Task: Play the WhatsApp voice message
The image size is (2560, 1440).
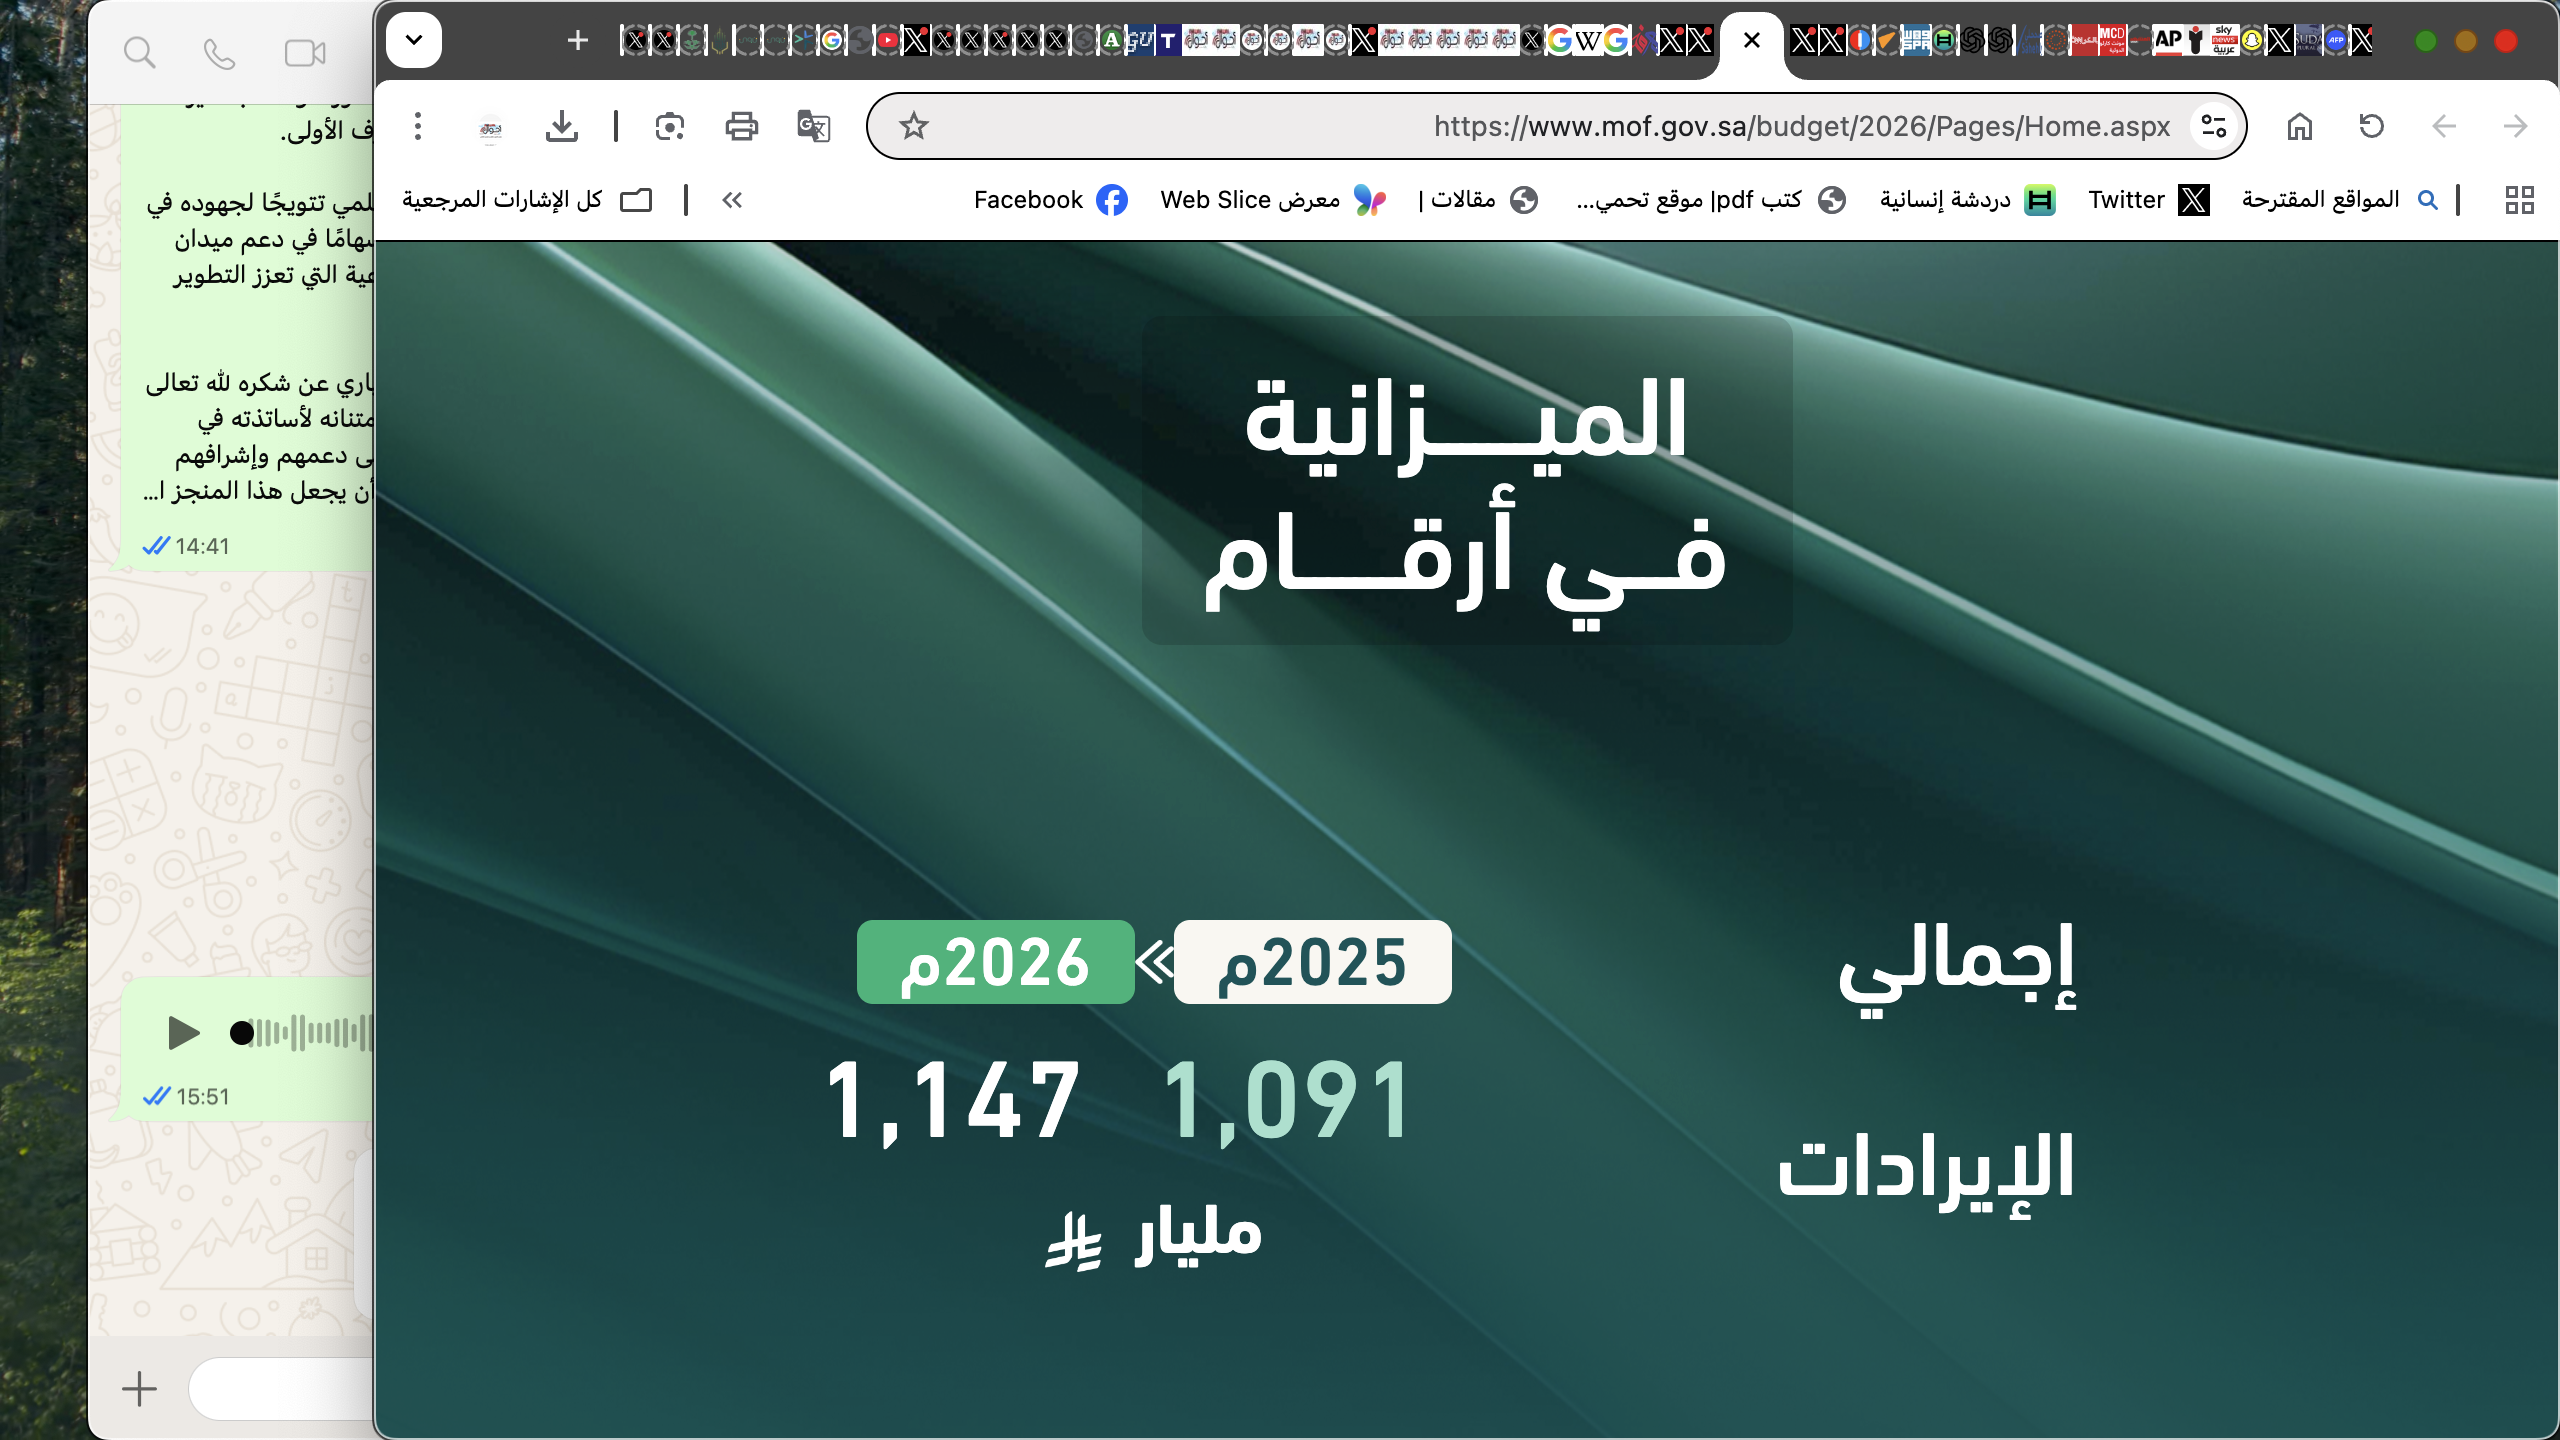Action: coord(183,1033)
